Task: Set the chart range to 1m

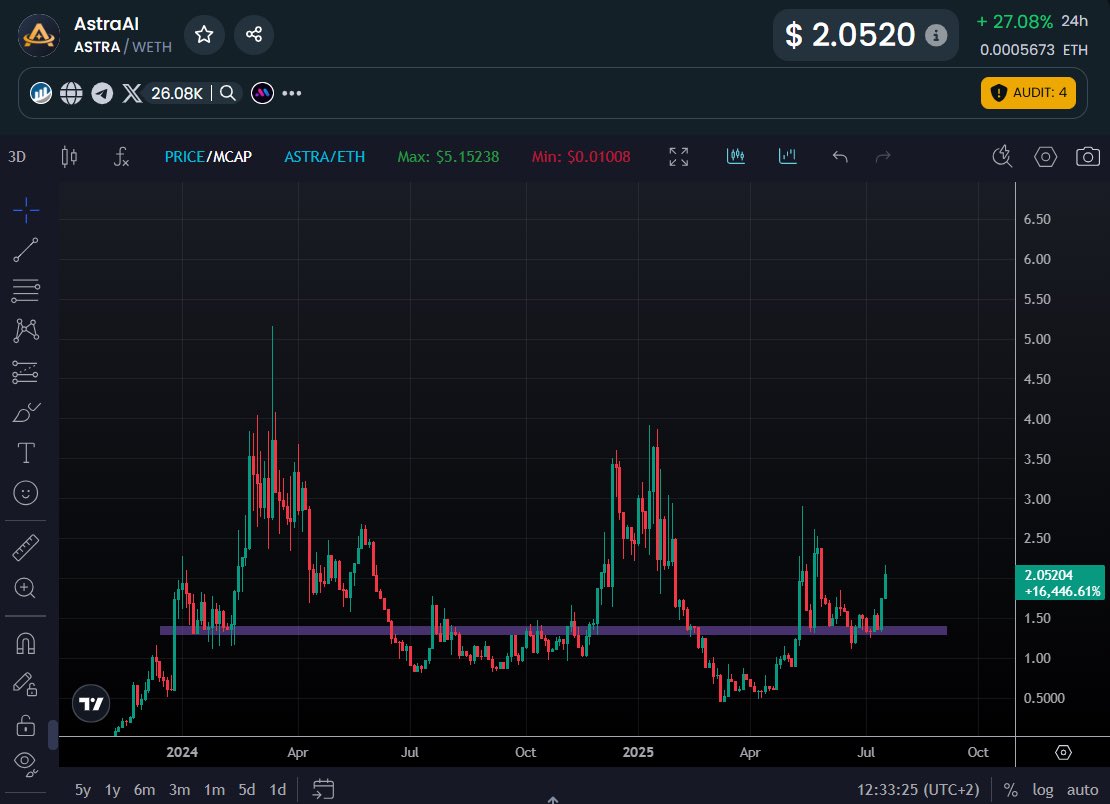Action: pos(214,790)
